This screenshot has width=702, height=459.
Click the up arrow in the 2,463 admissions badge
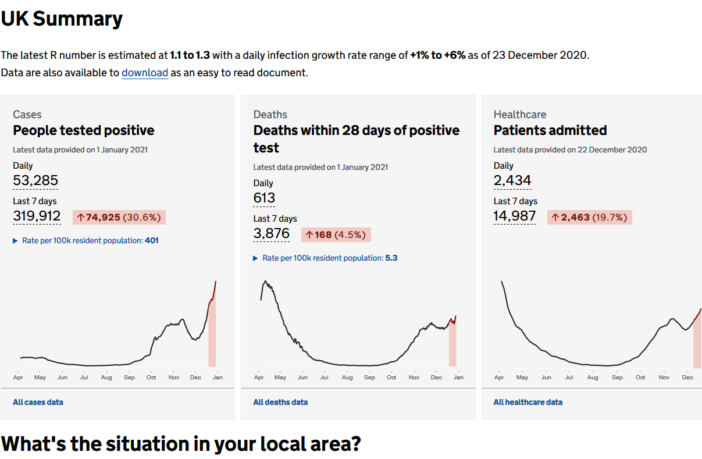(553, 217)
